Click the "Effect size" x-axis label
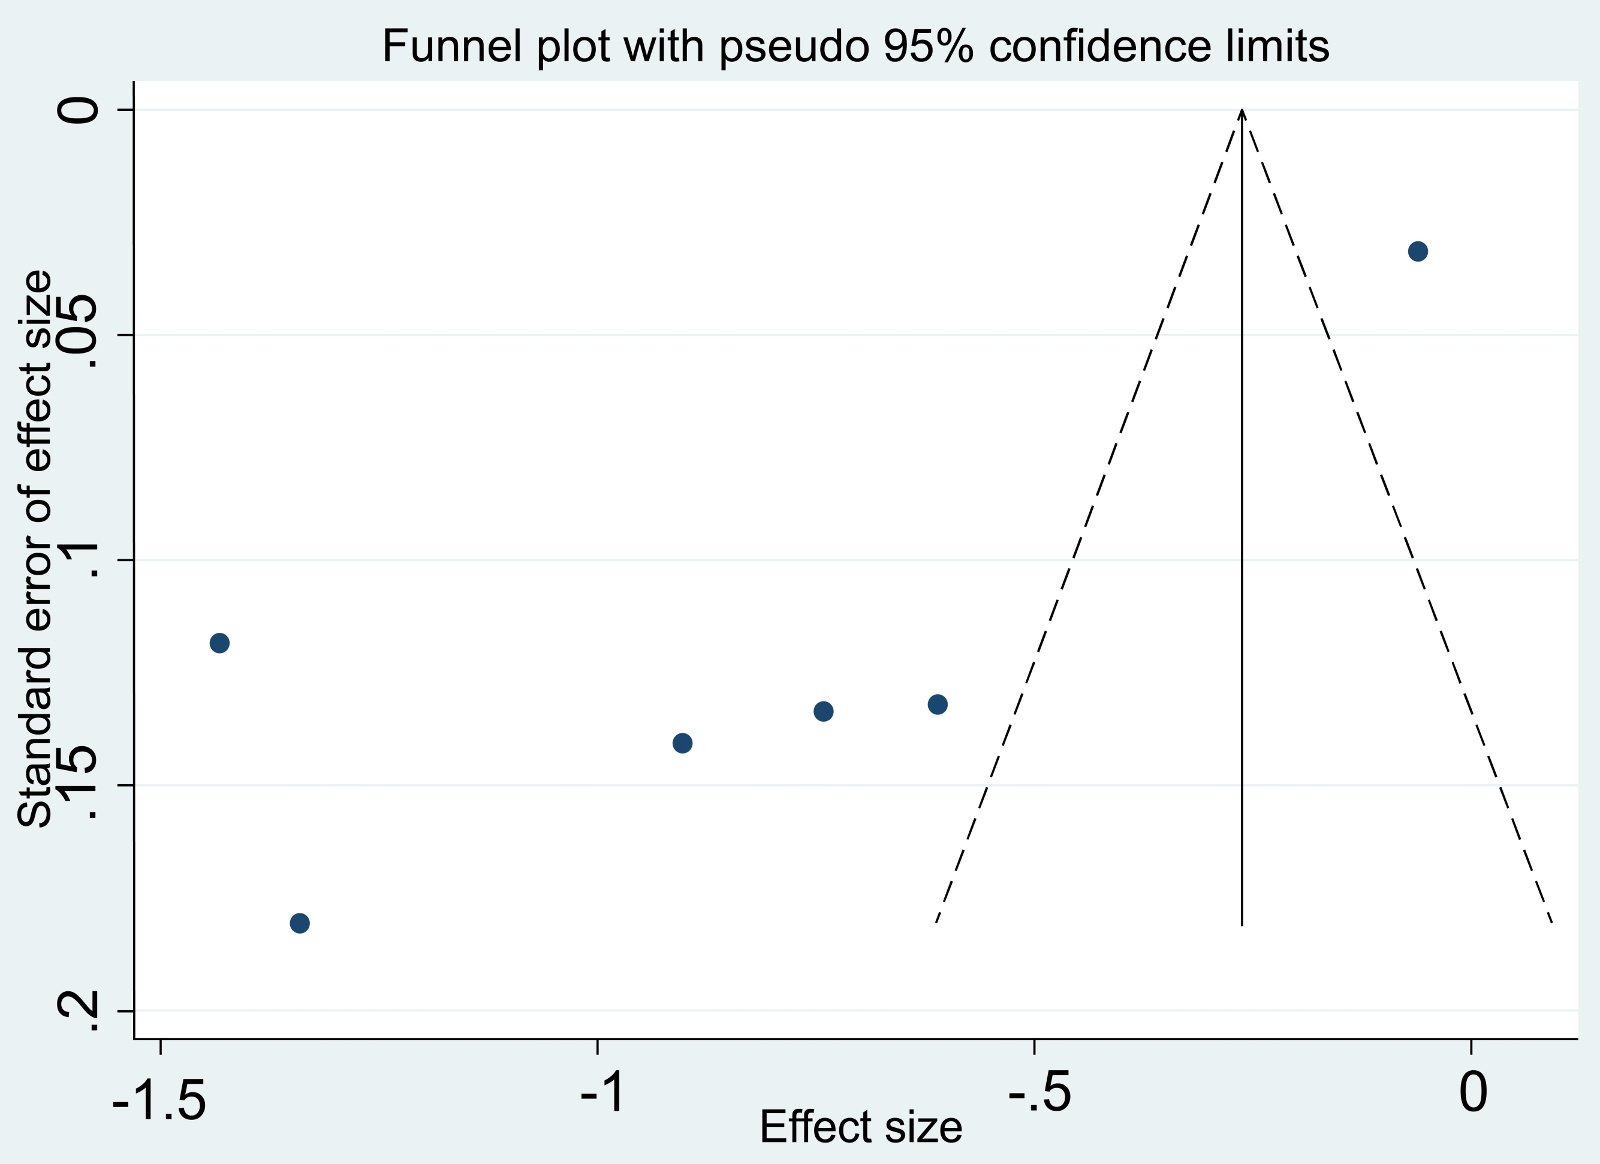This screenshot has width=1600, height=1164. click(860, 1127)
